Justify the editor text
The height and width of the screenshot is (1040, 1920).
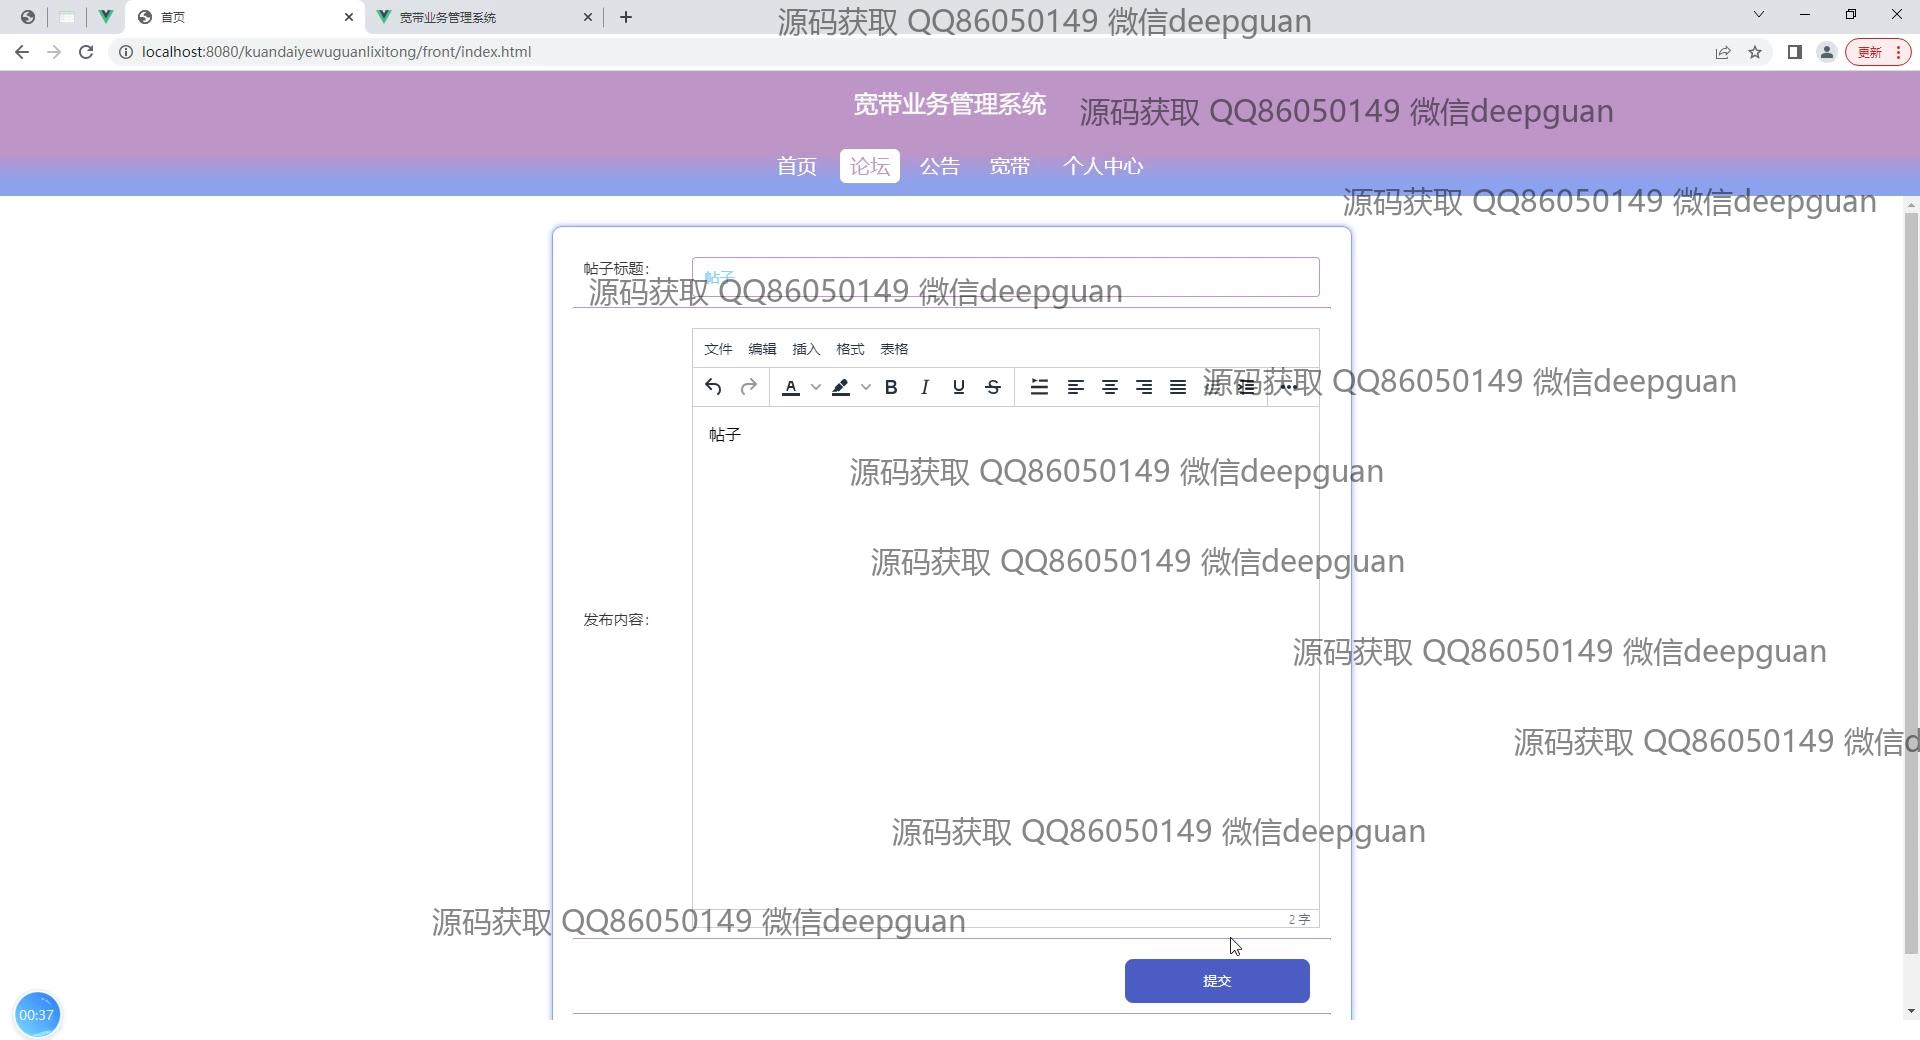click(1178, 387)
